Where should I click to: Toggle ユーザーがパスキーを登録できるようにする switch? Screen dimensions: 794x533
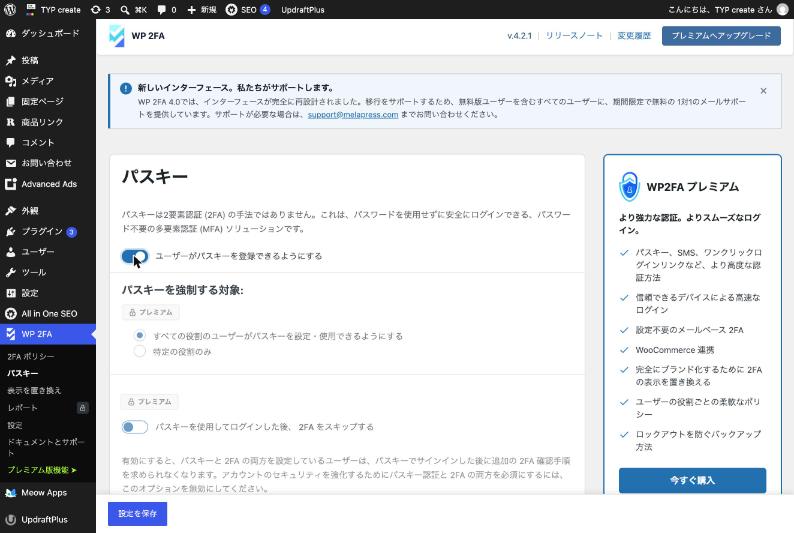coord(135,256)
